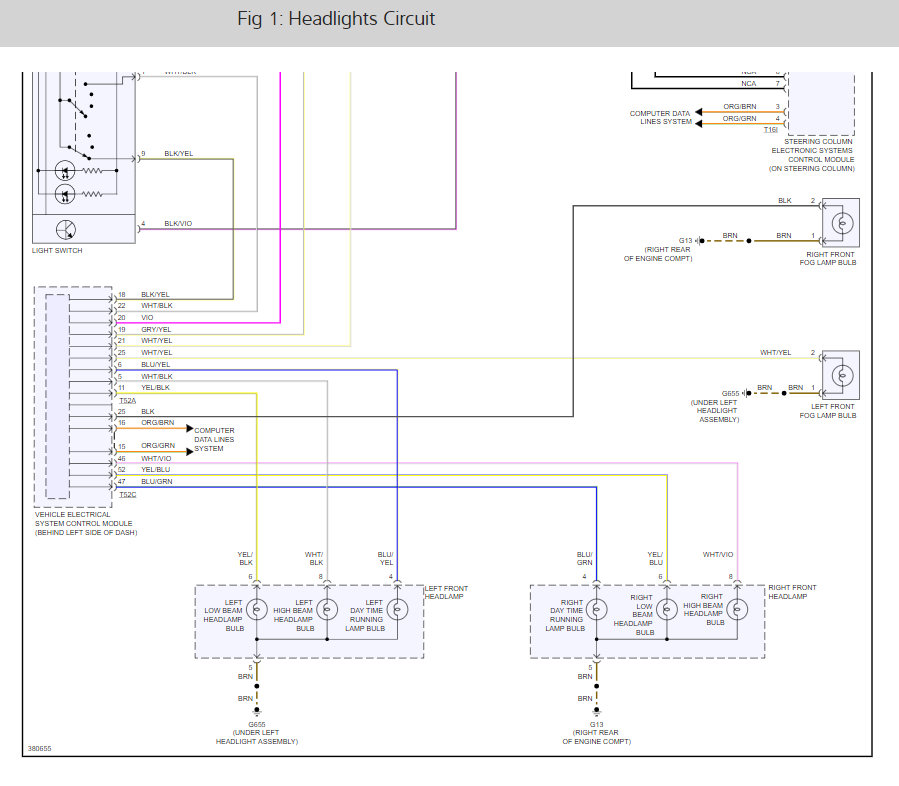Click the upper LED symbol in the light switch
Screen dimensions: 899x786
pyautogui.click(x=65, y=170)
